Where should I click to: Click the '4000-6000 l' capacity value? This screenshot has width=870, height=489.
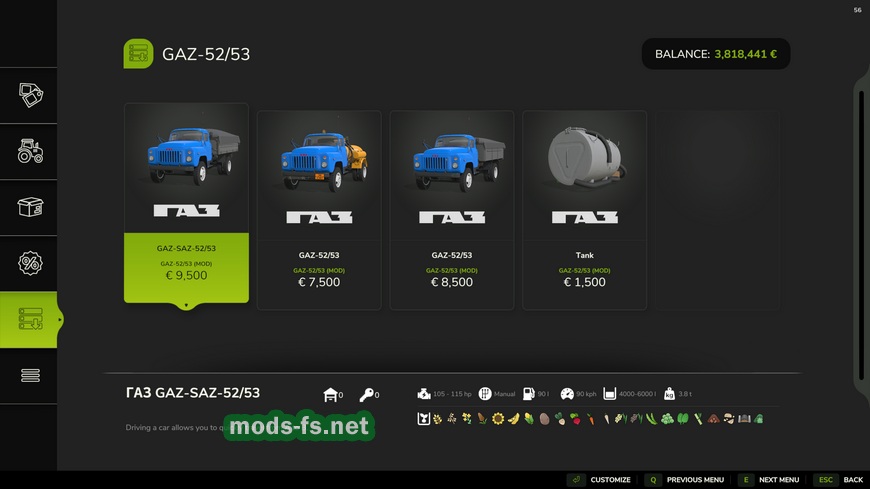pyautogui.click(x=637, y=394)
